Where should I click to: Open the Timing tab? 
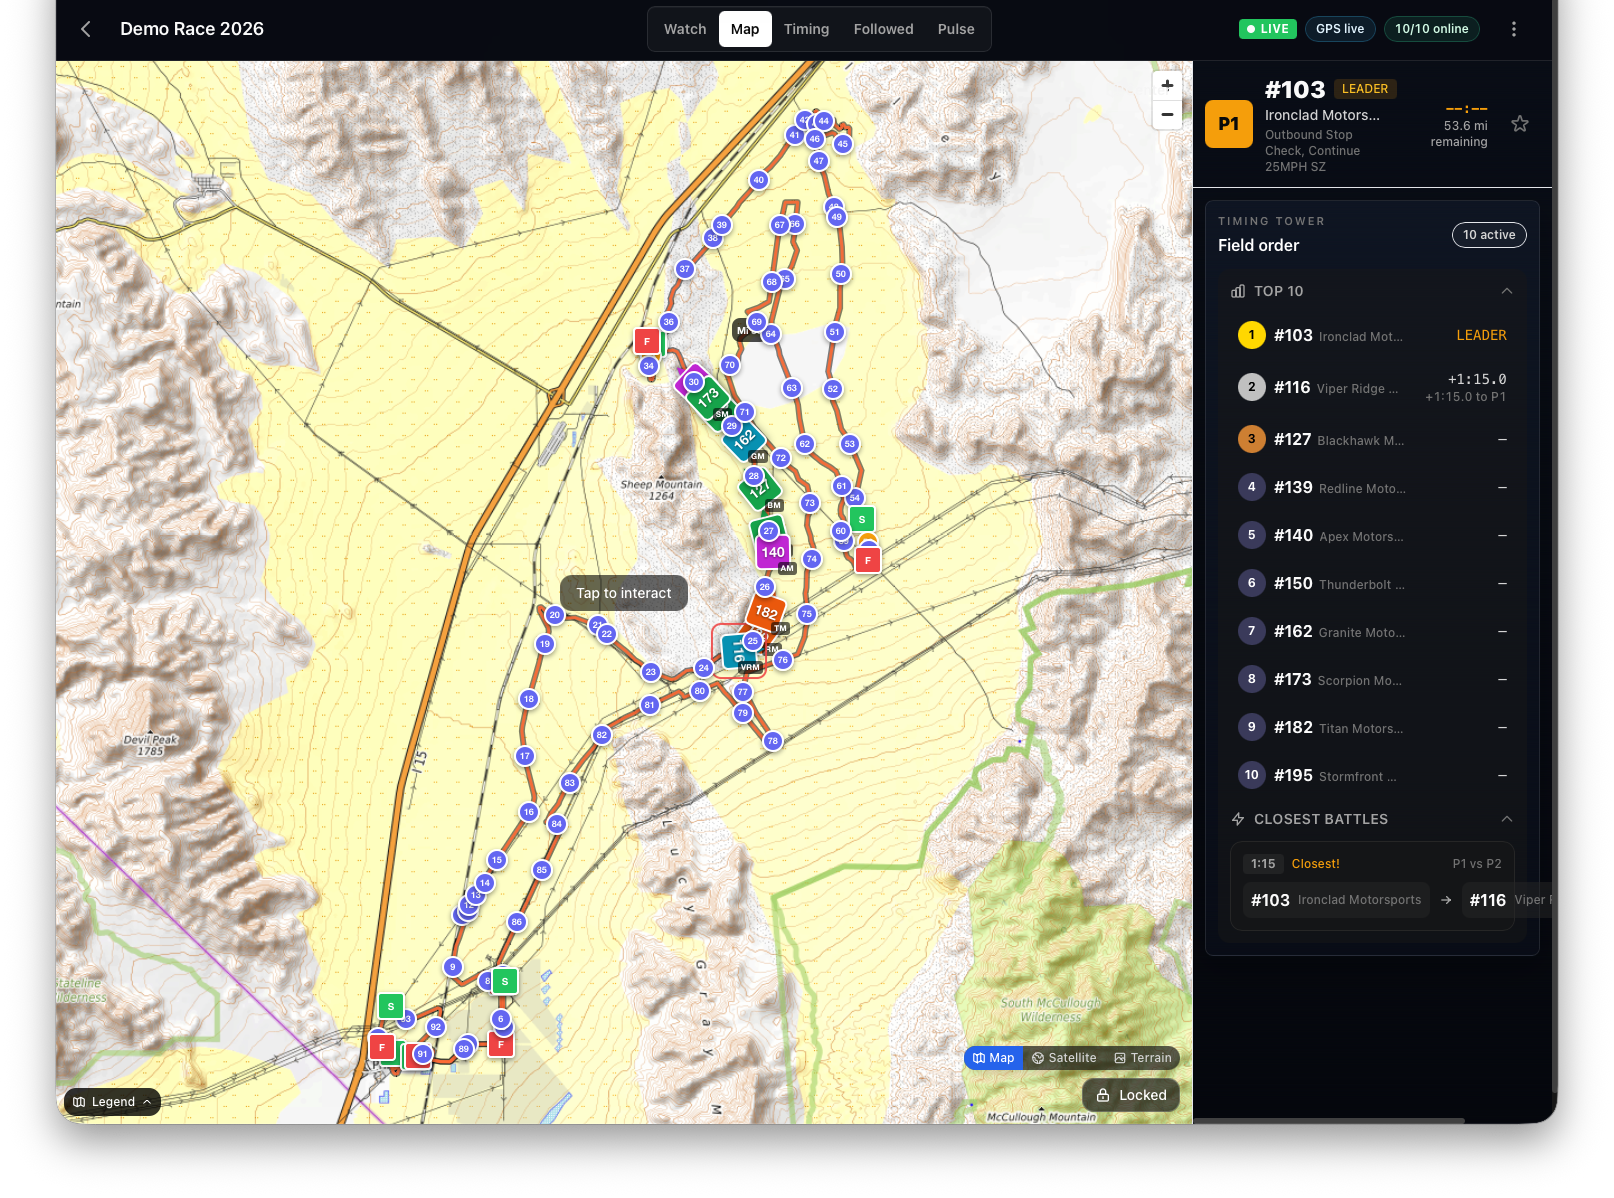[806, 29]
